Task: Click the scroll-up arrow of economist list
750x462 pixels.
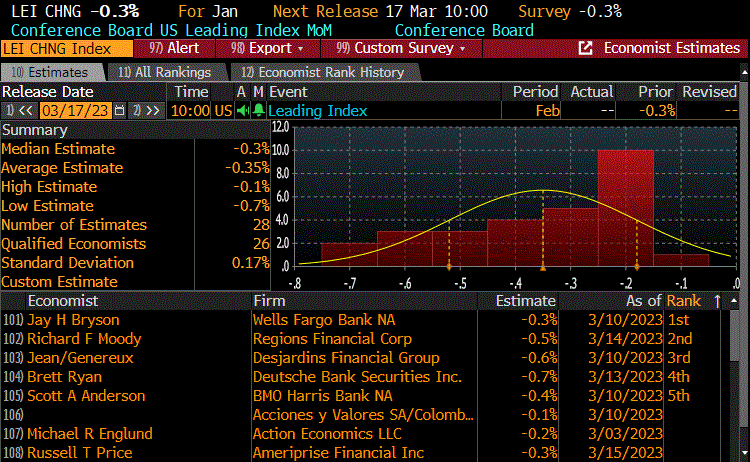Action: [x=734, y=301]
